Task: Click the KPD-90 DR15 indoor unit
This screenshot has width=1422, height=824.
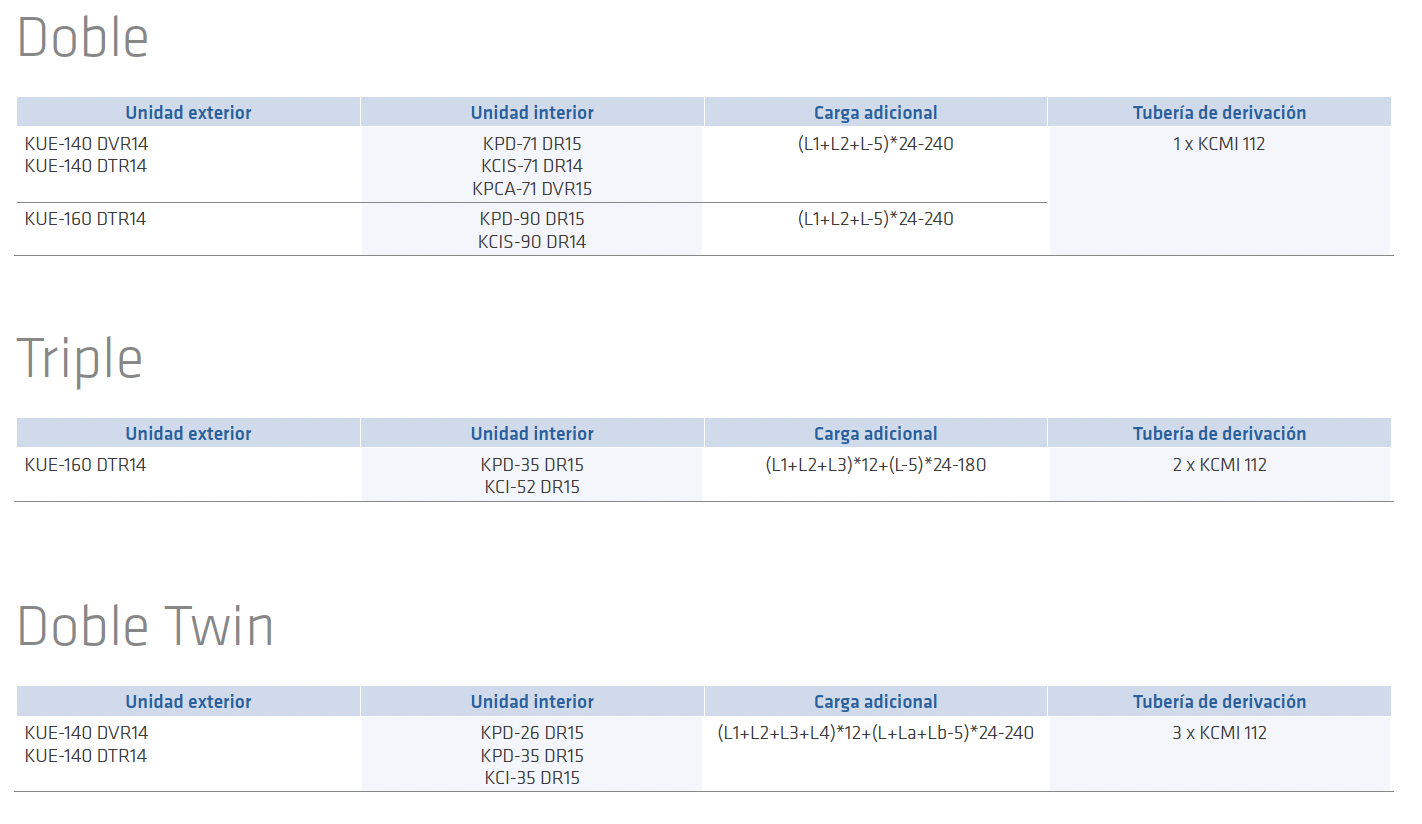Action: point(532,219)
